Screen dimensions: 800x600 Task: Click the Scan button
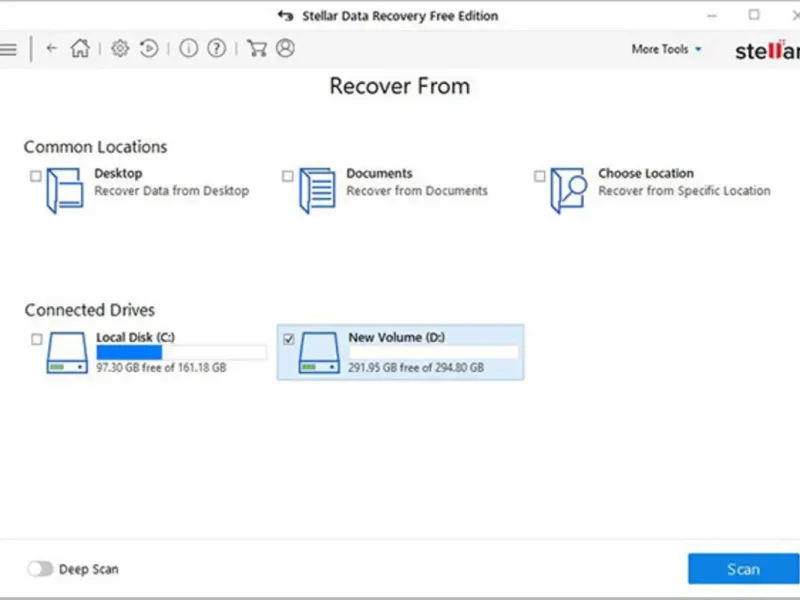[x=743, y=569]
